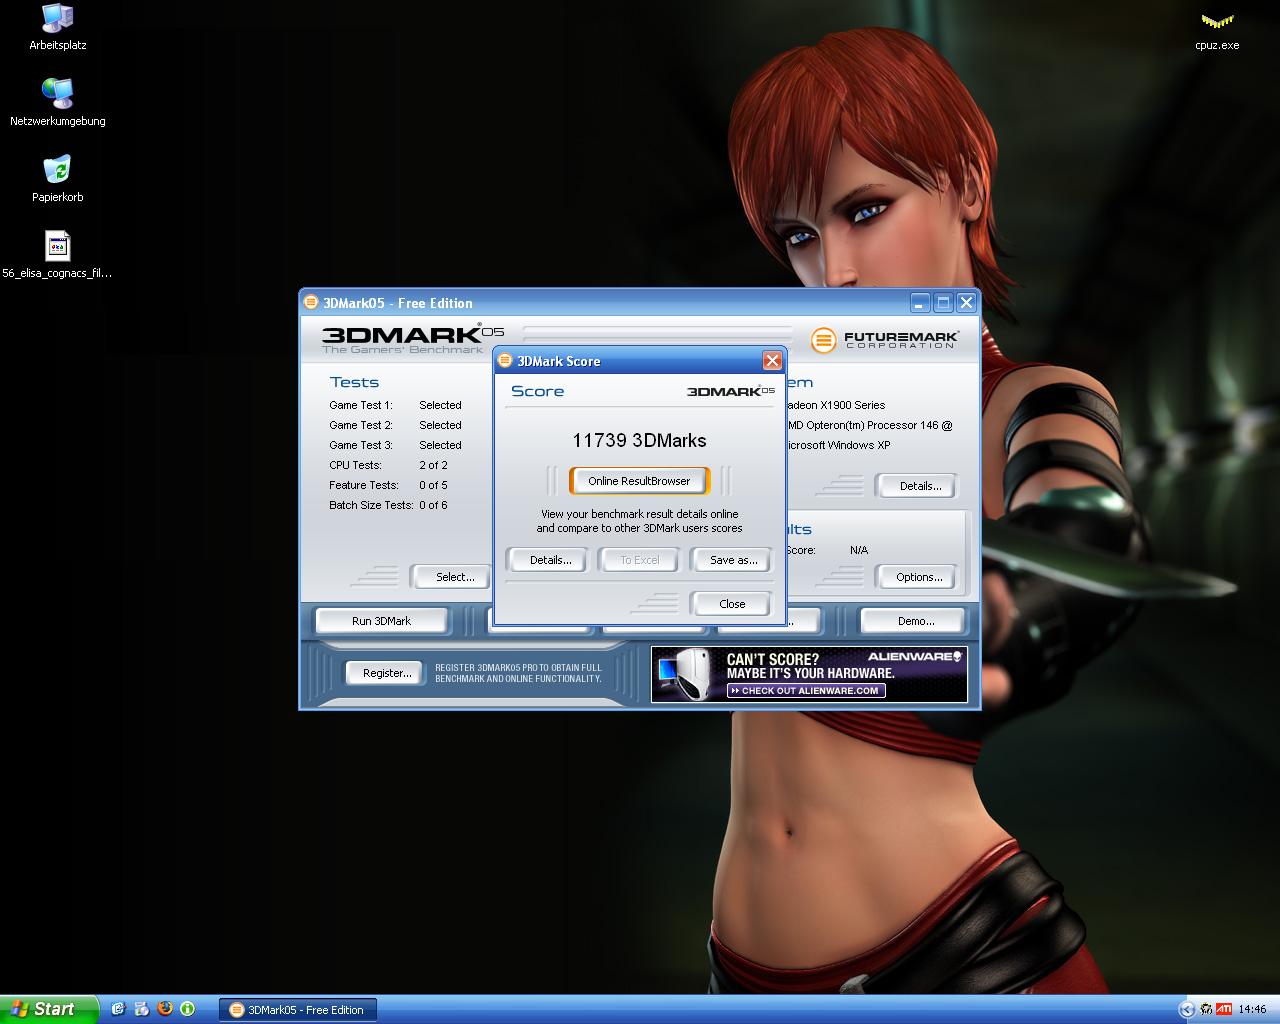Screen dimensions: 1280x1024
Task: Click the Alienware advertisement banner
Action: coord(809,674)
